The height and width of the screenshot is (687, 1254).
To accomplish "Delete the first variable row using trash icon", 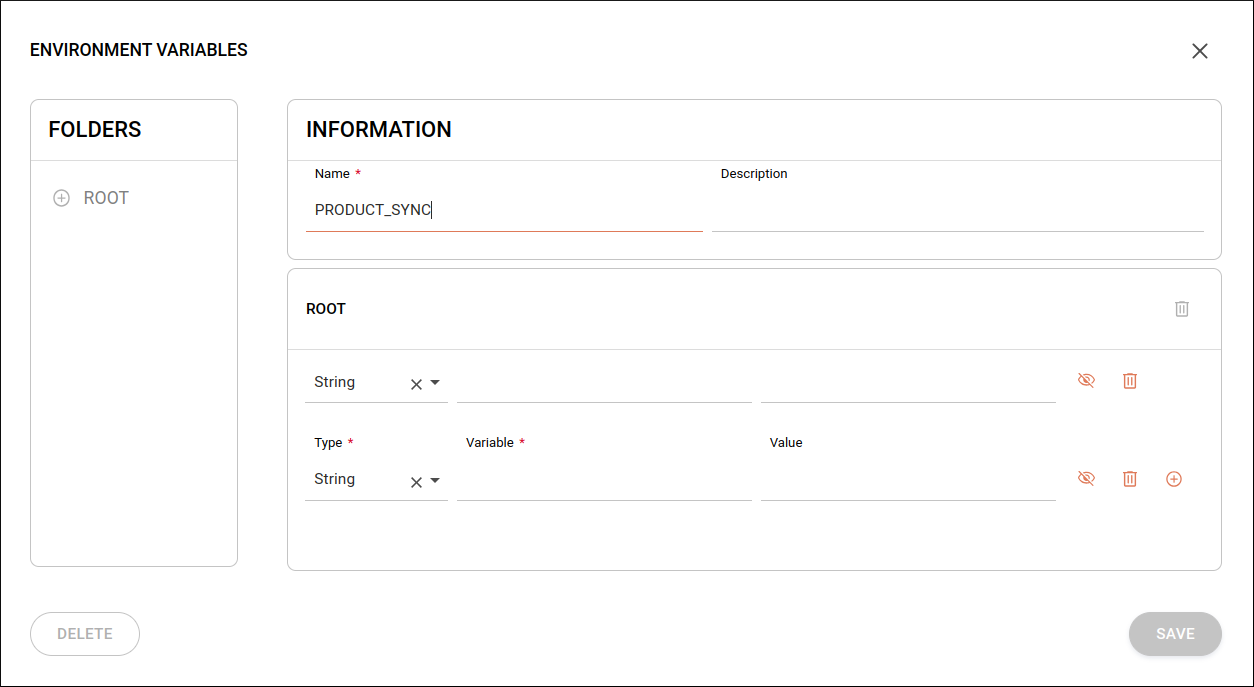I will coord(1130,381).
